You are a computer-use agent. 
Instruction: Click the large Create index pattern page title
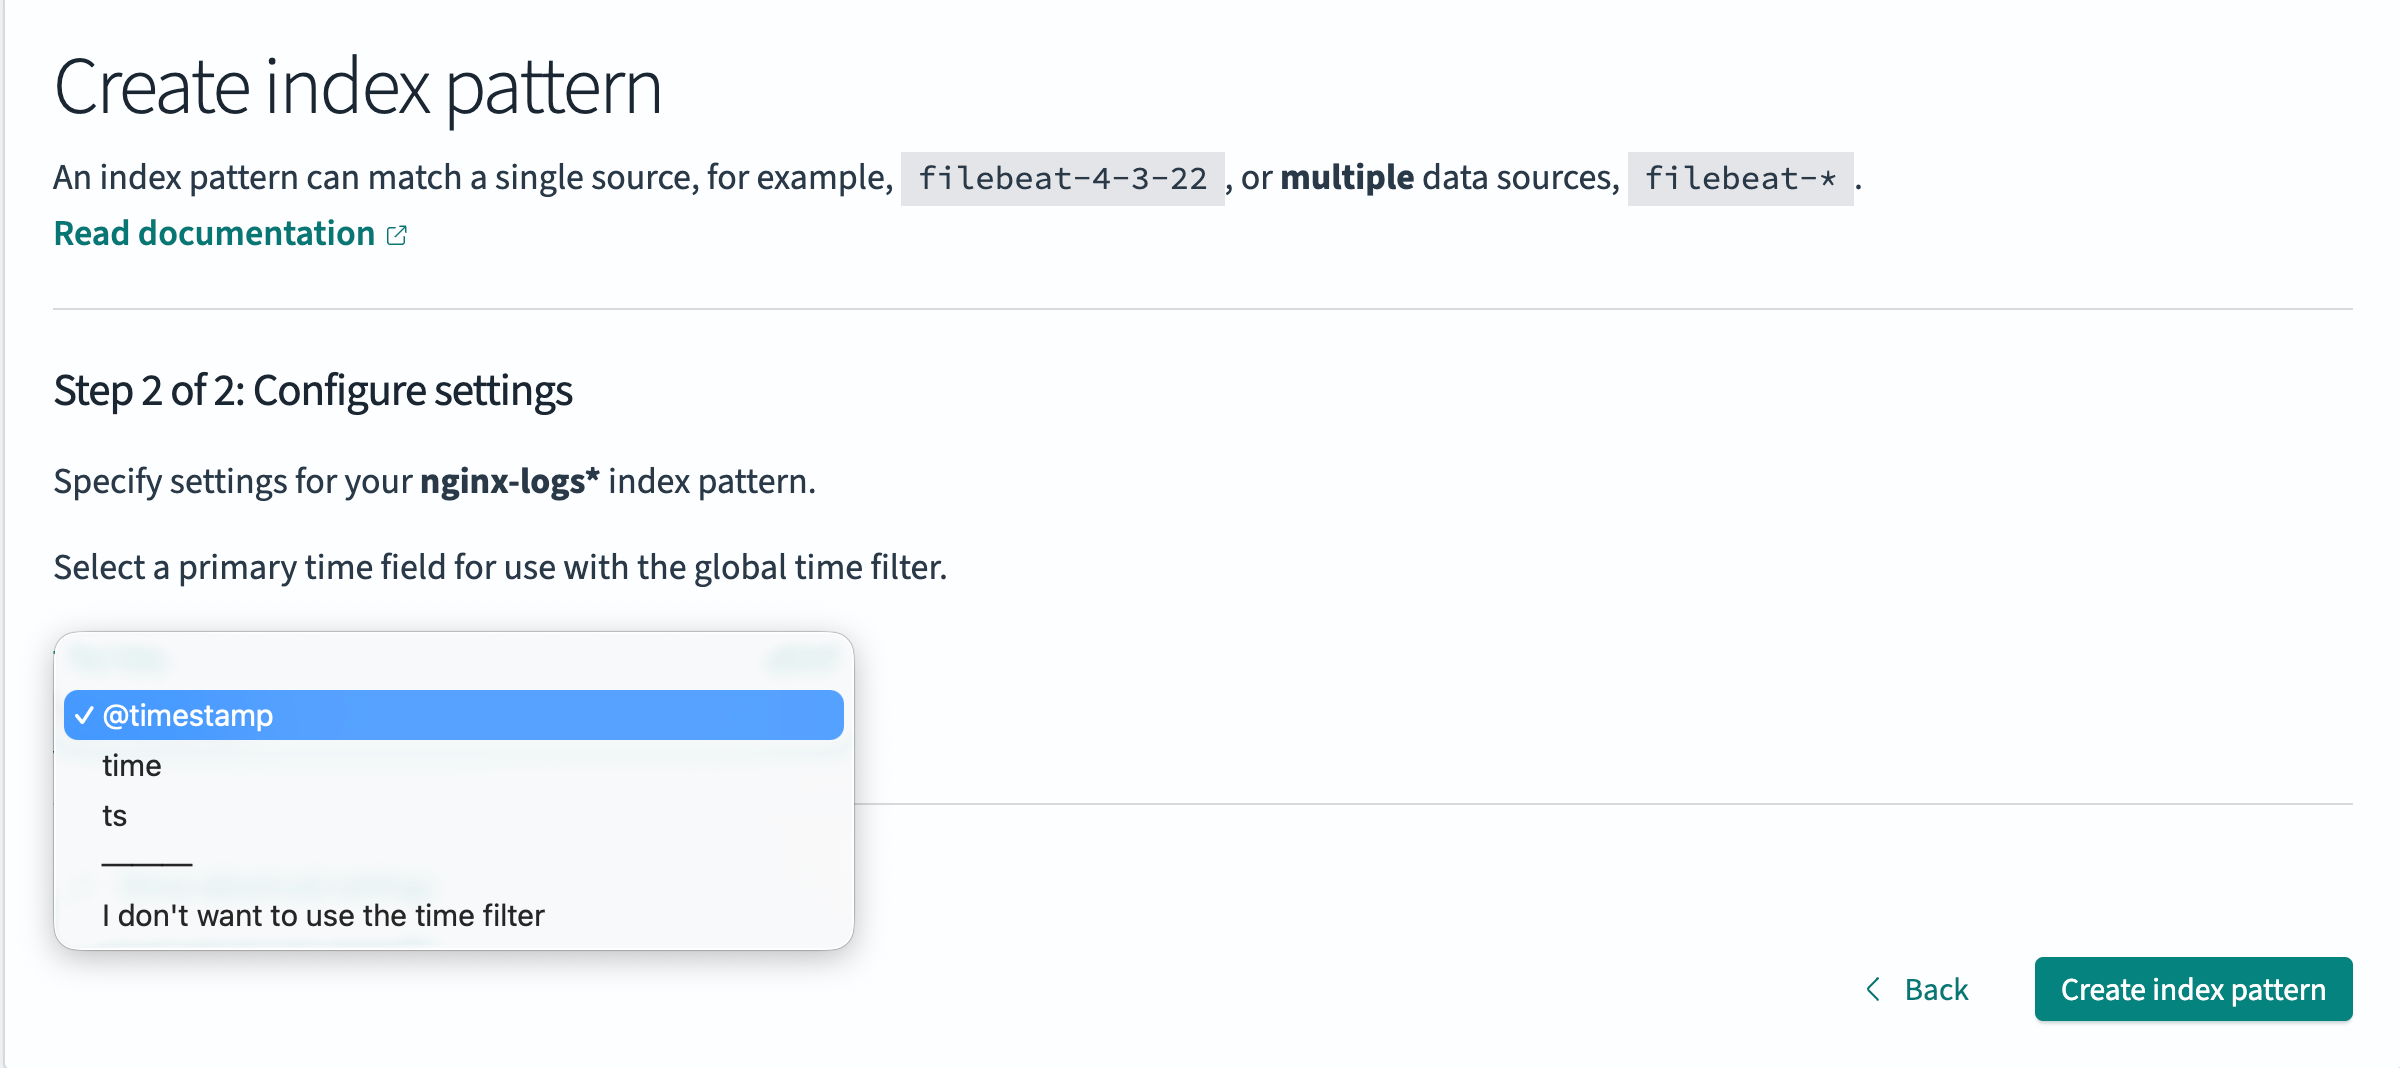357,88
